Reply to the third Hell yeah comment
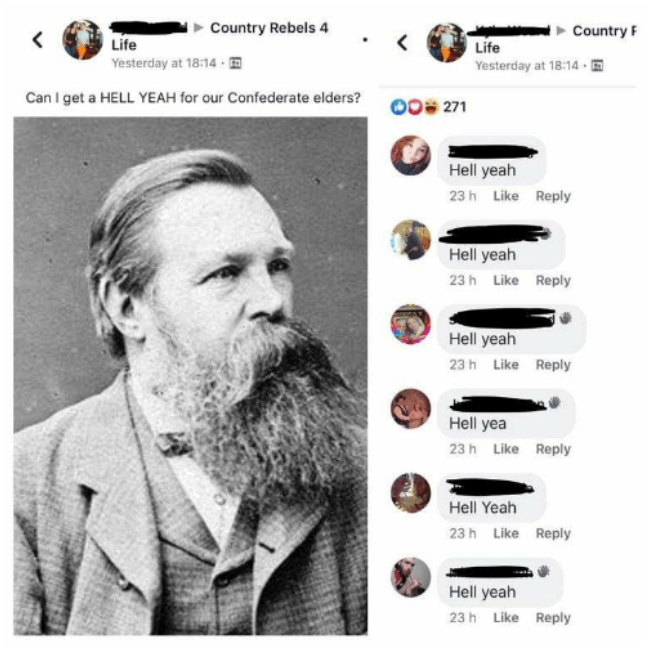The image size is (648, 664). coord(553,365)
